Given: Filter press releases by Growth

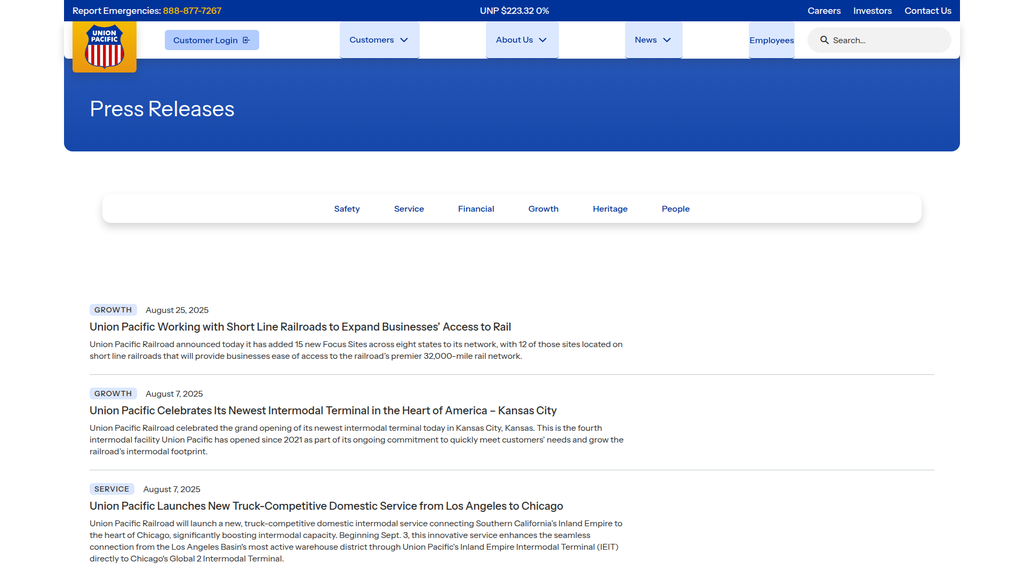Looking at the screenshot, I should 543,209.
